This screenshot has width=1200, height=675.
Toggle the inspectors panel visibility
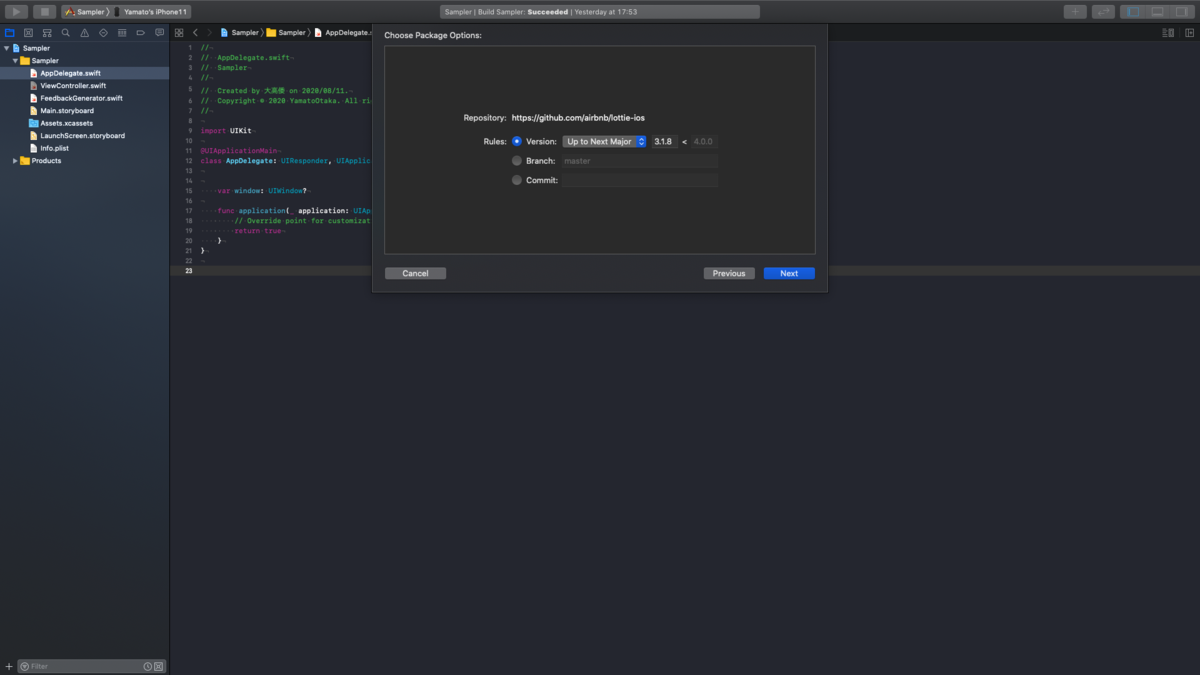(1182, 12)
